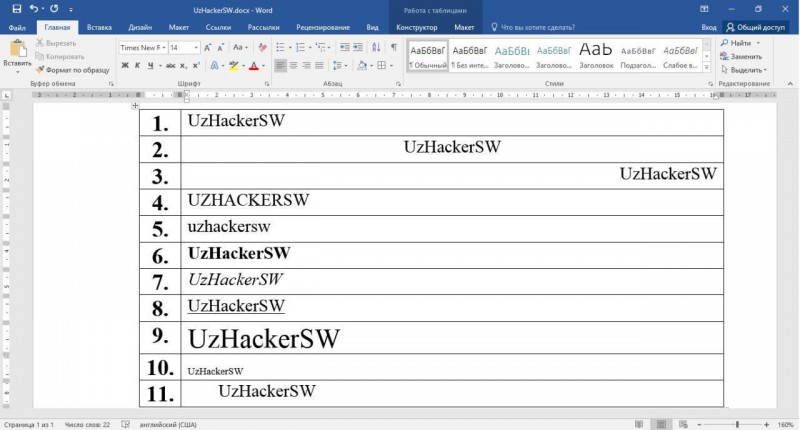Click the Paste (Вставить) clipboard icon
Image resolution: width=800 pixels, height=430 pixels.
click(18, 49)
